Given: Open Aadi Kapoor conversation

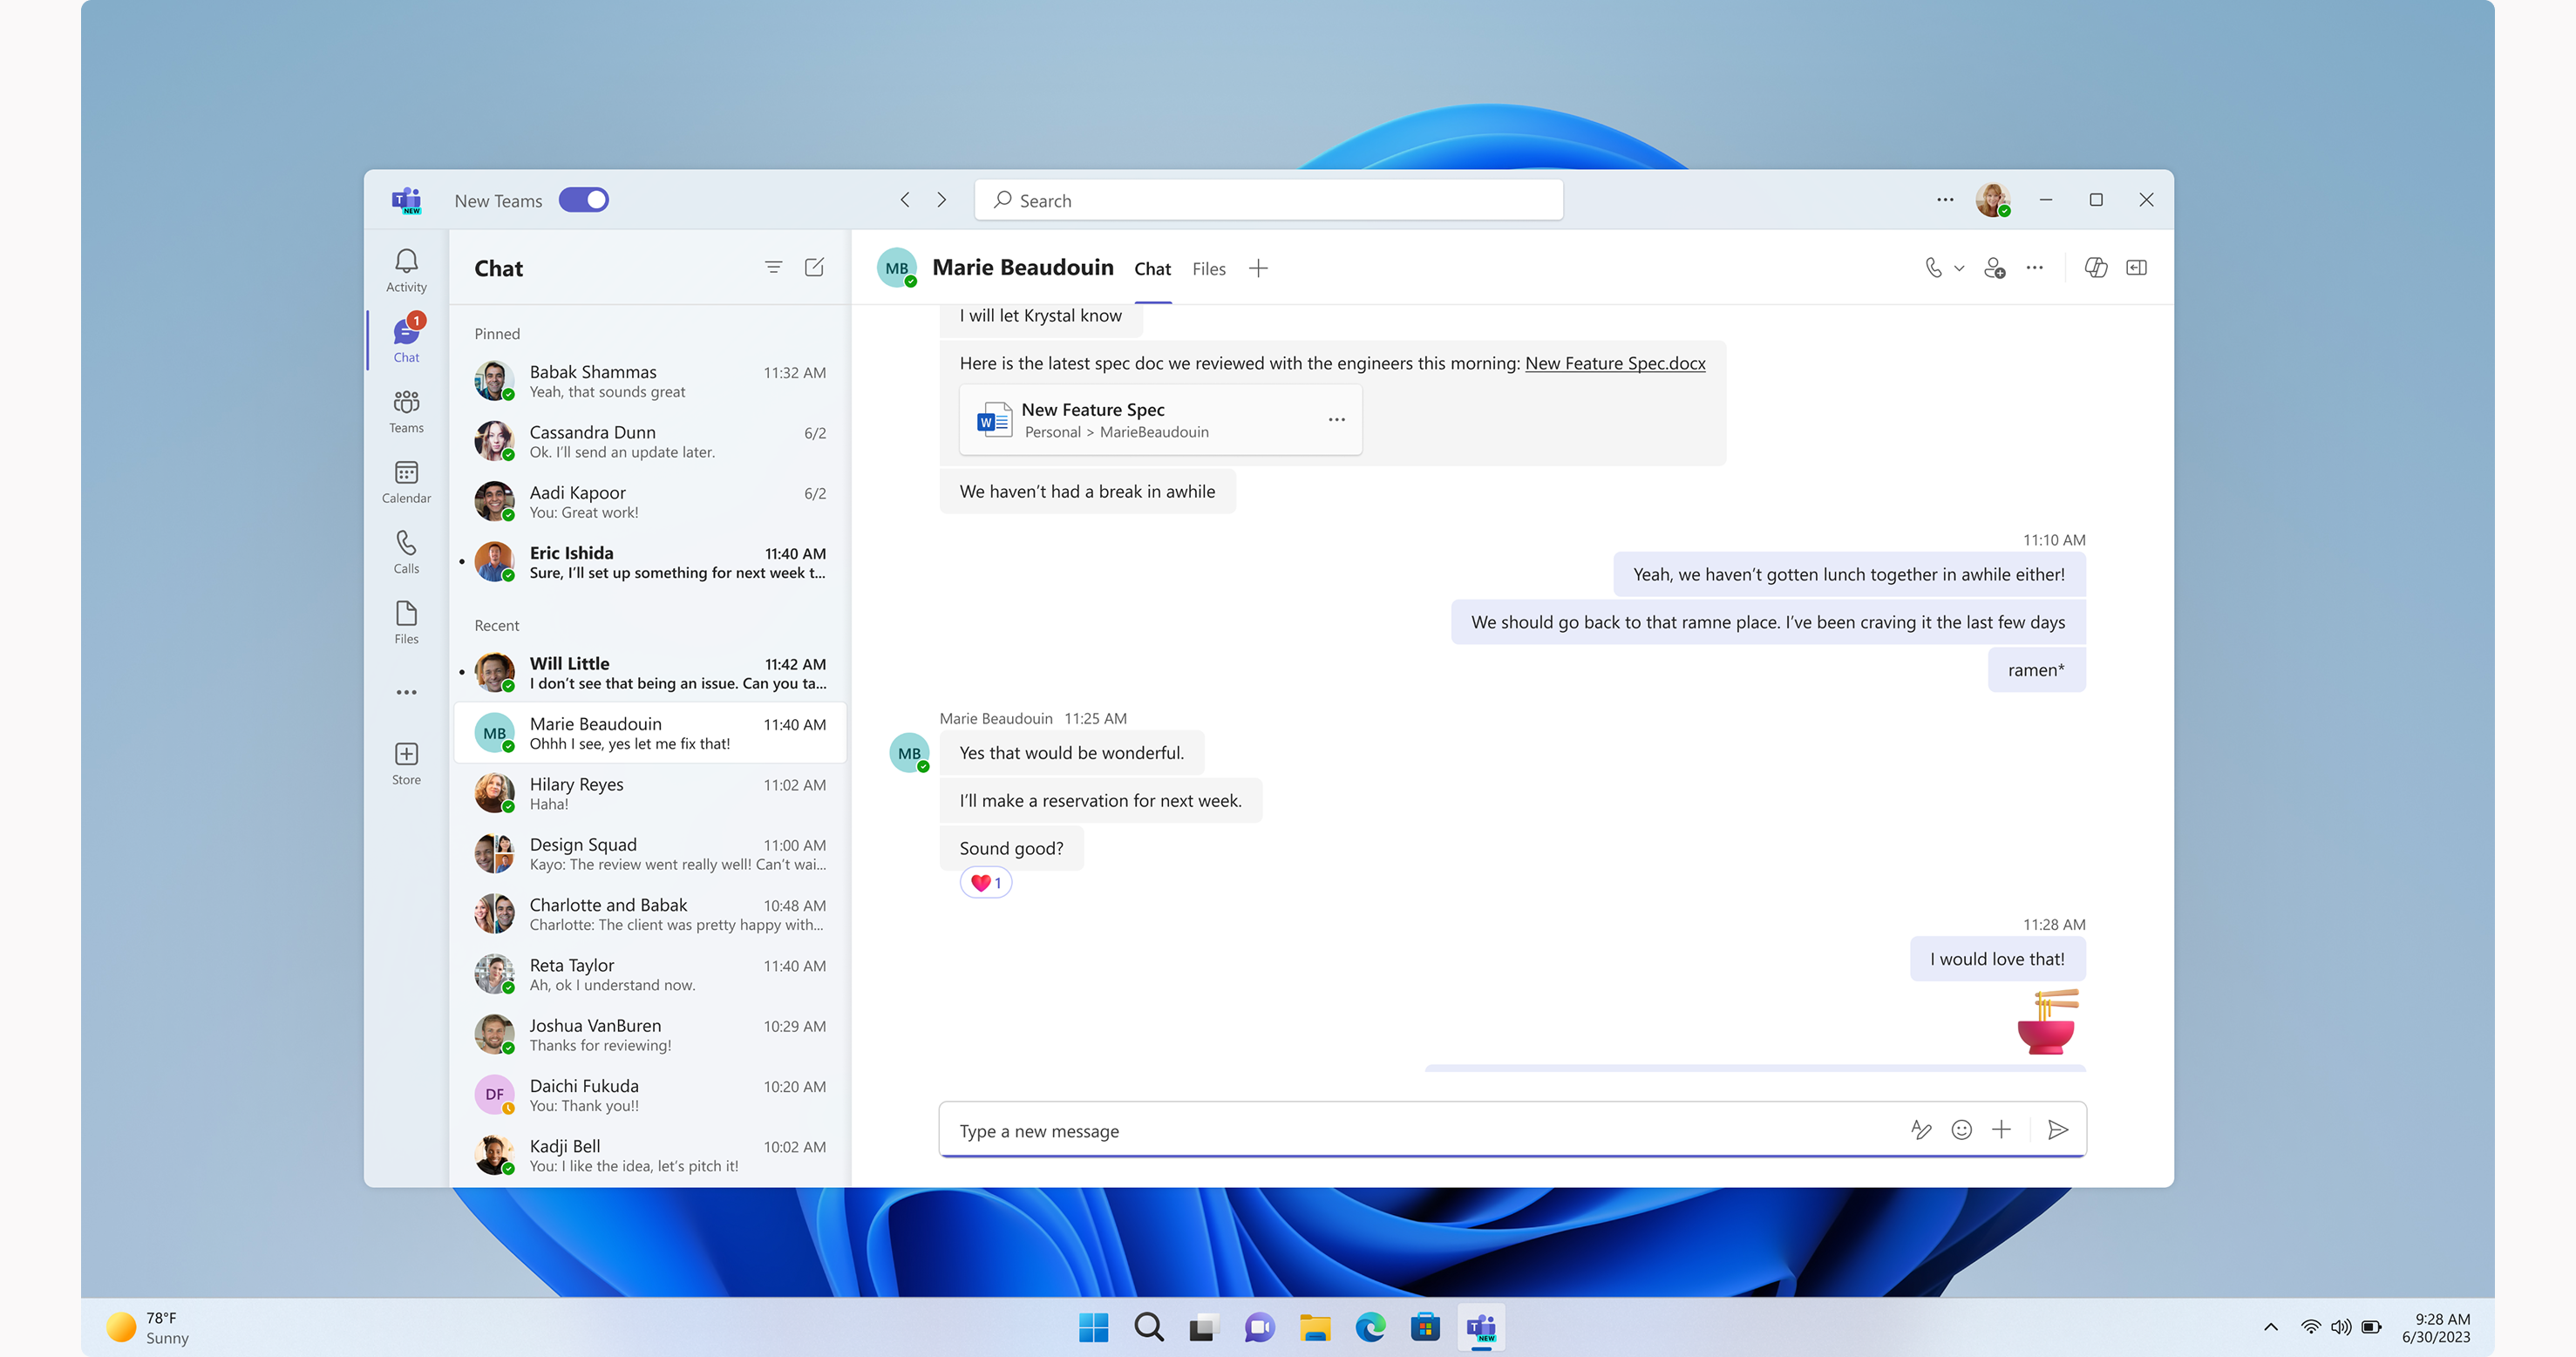Looking at the screenshot, I should click(650, 502).
